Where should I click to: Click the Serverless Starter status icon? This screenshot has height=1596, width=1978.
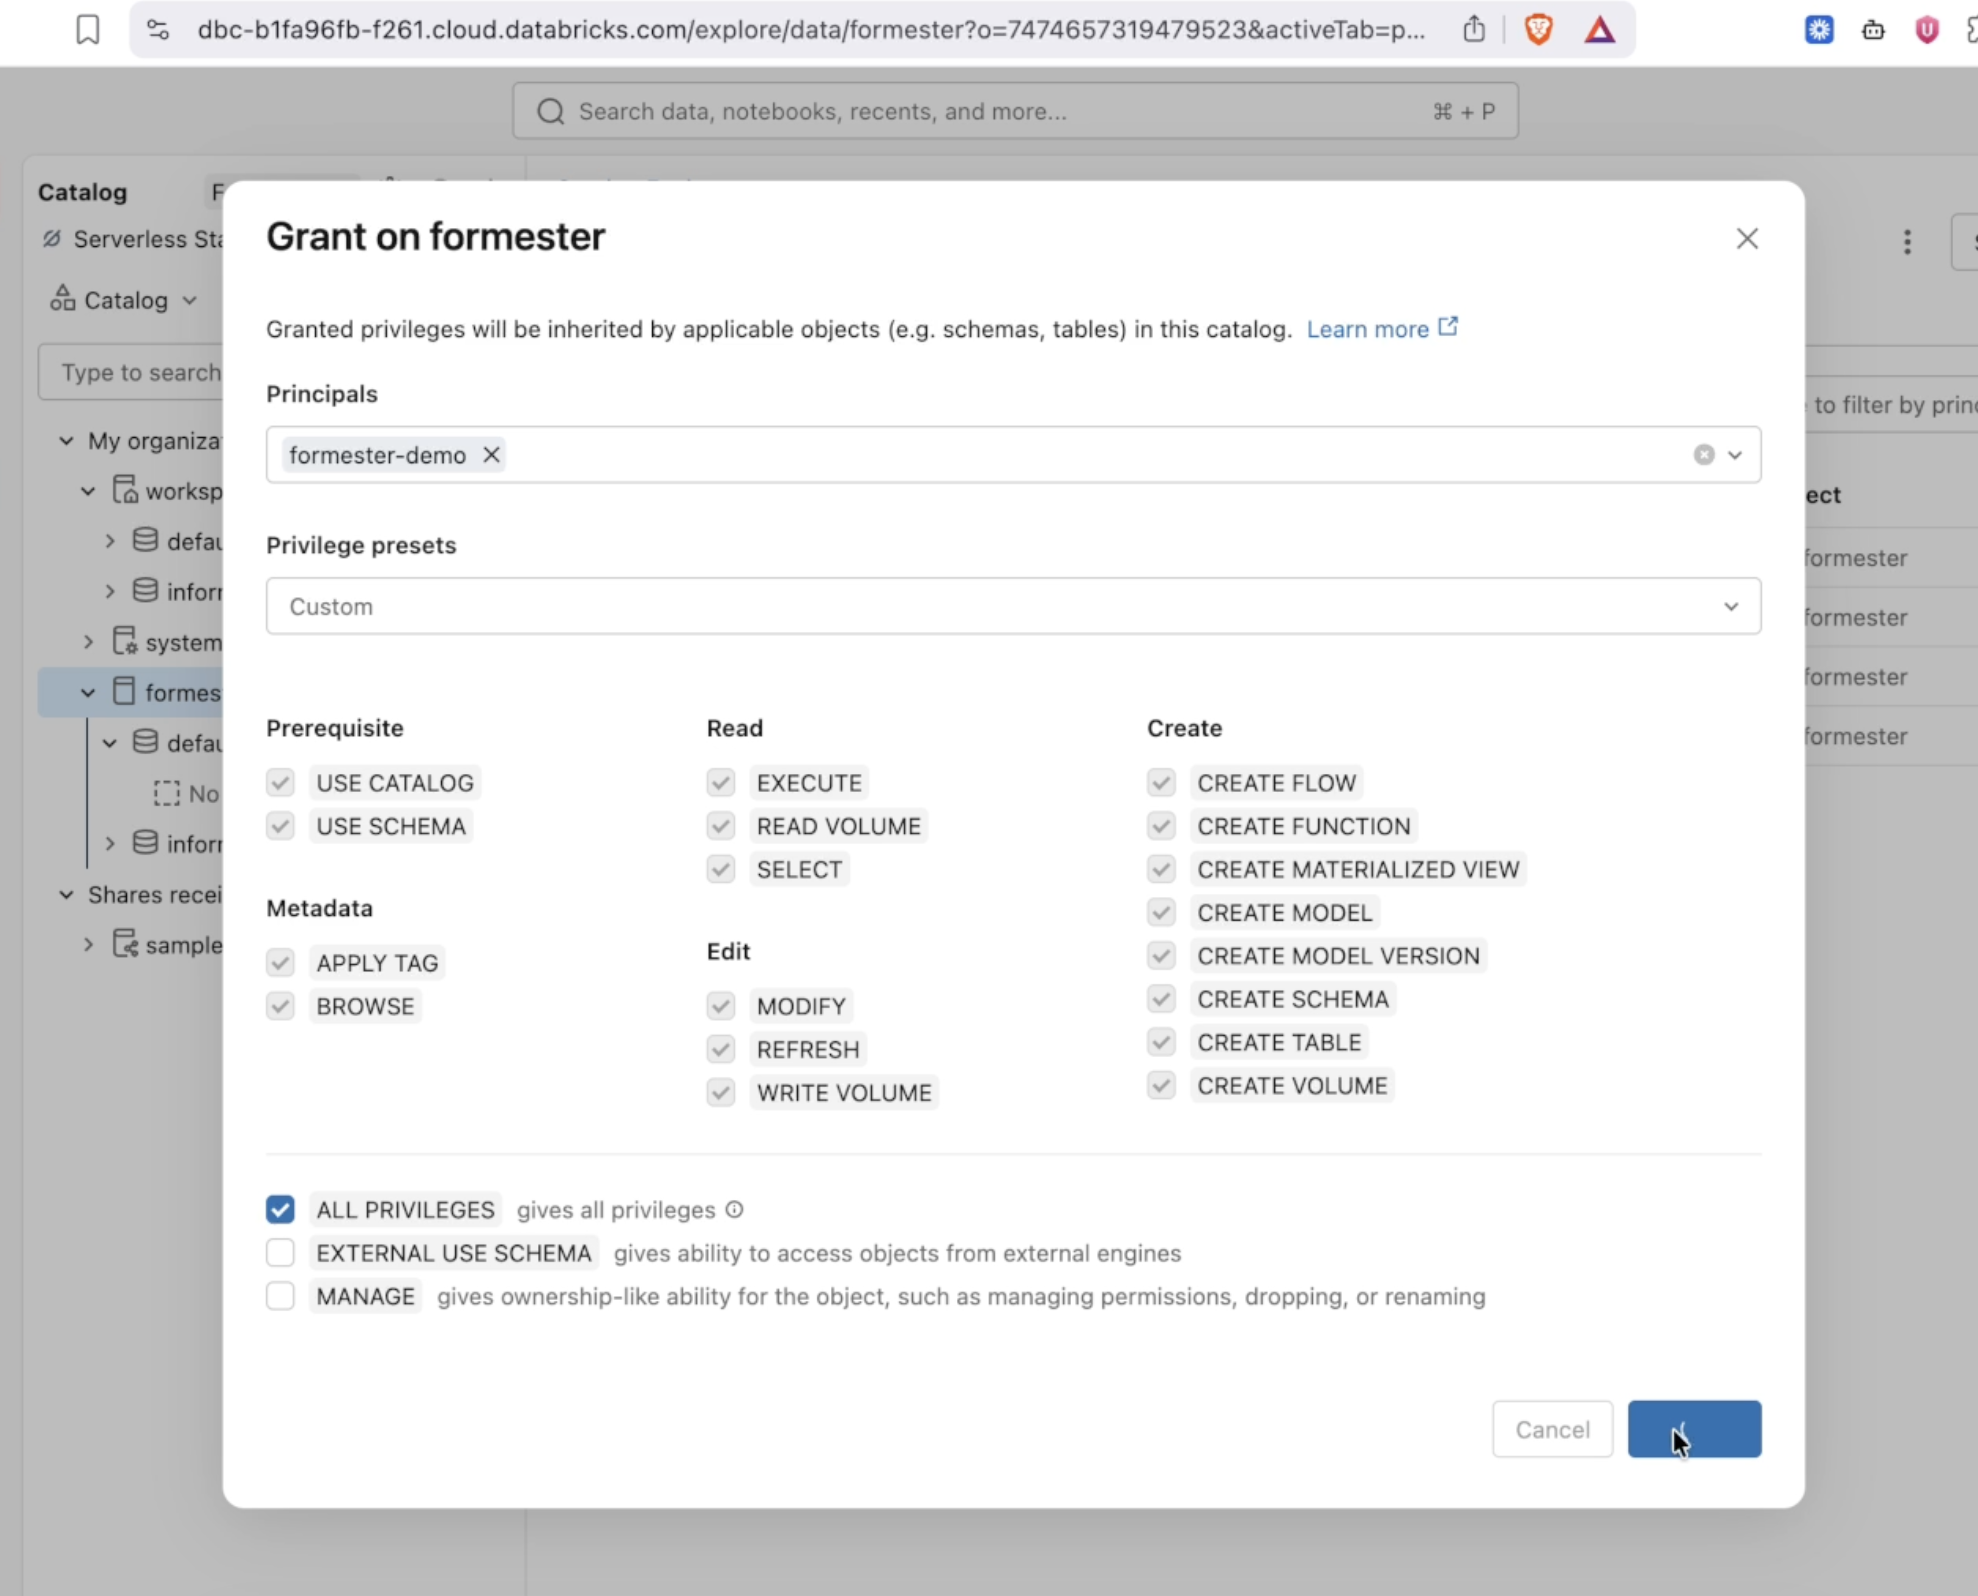(52, 239)
